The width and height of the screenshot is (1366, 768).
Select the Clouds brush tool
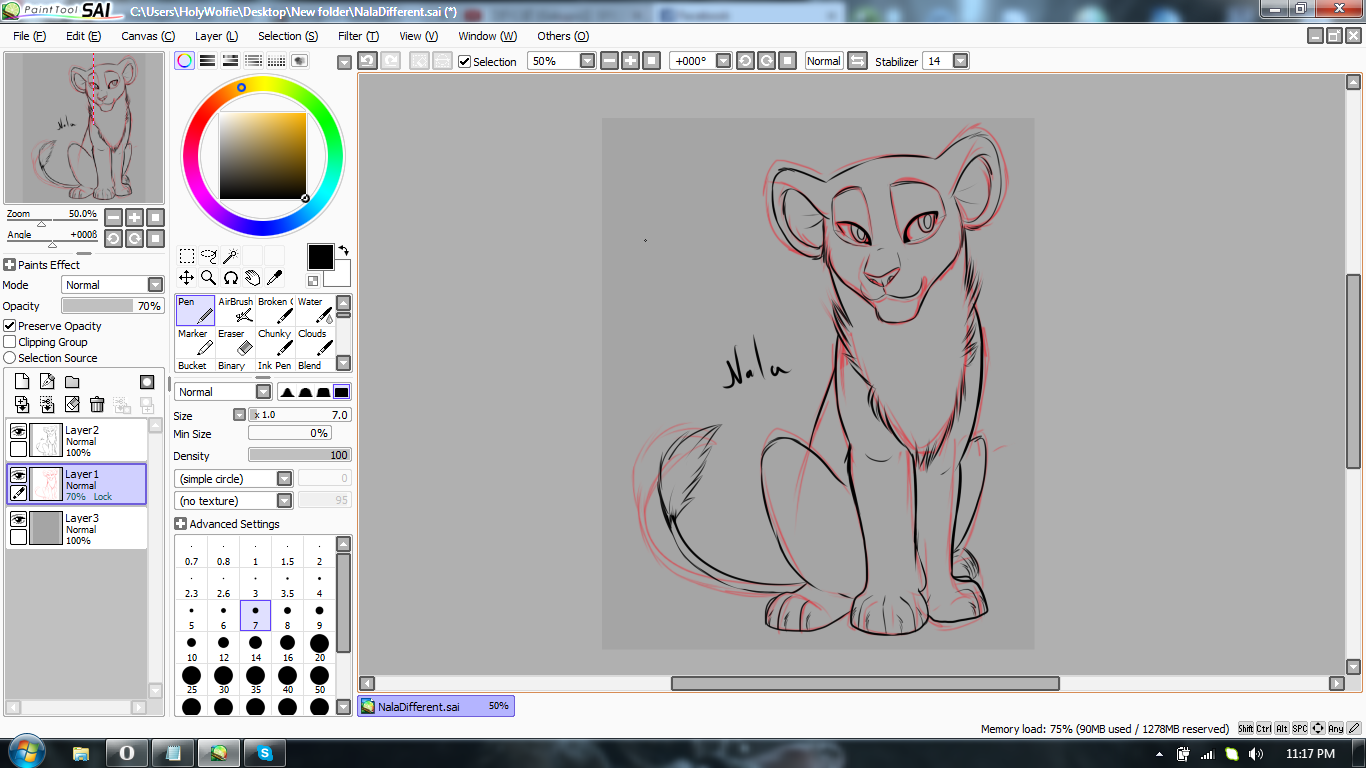tap(315, 342)
